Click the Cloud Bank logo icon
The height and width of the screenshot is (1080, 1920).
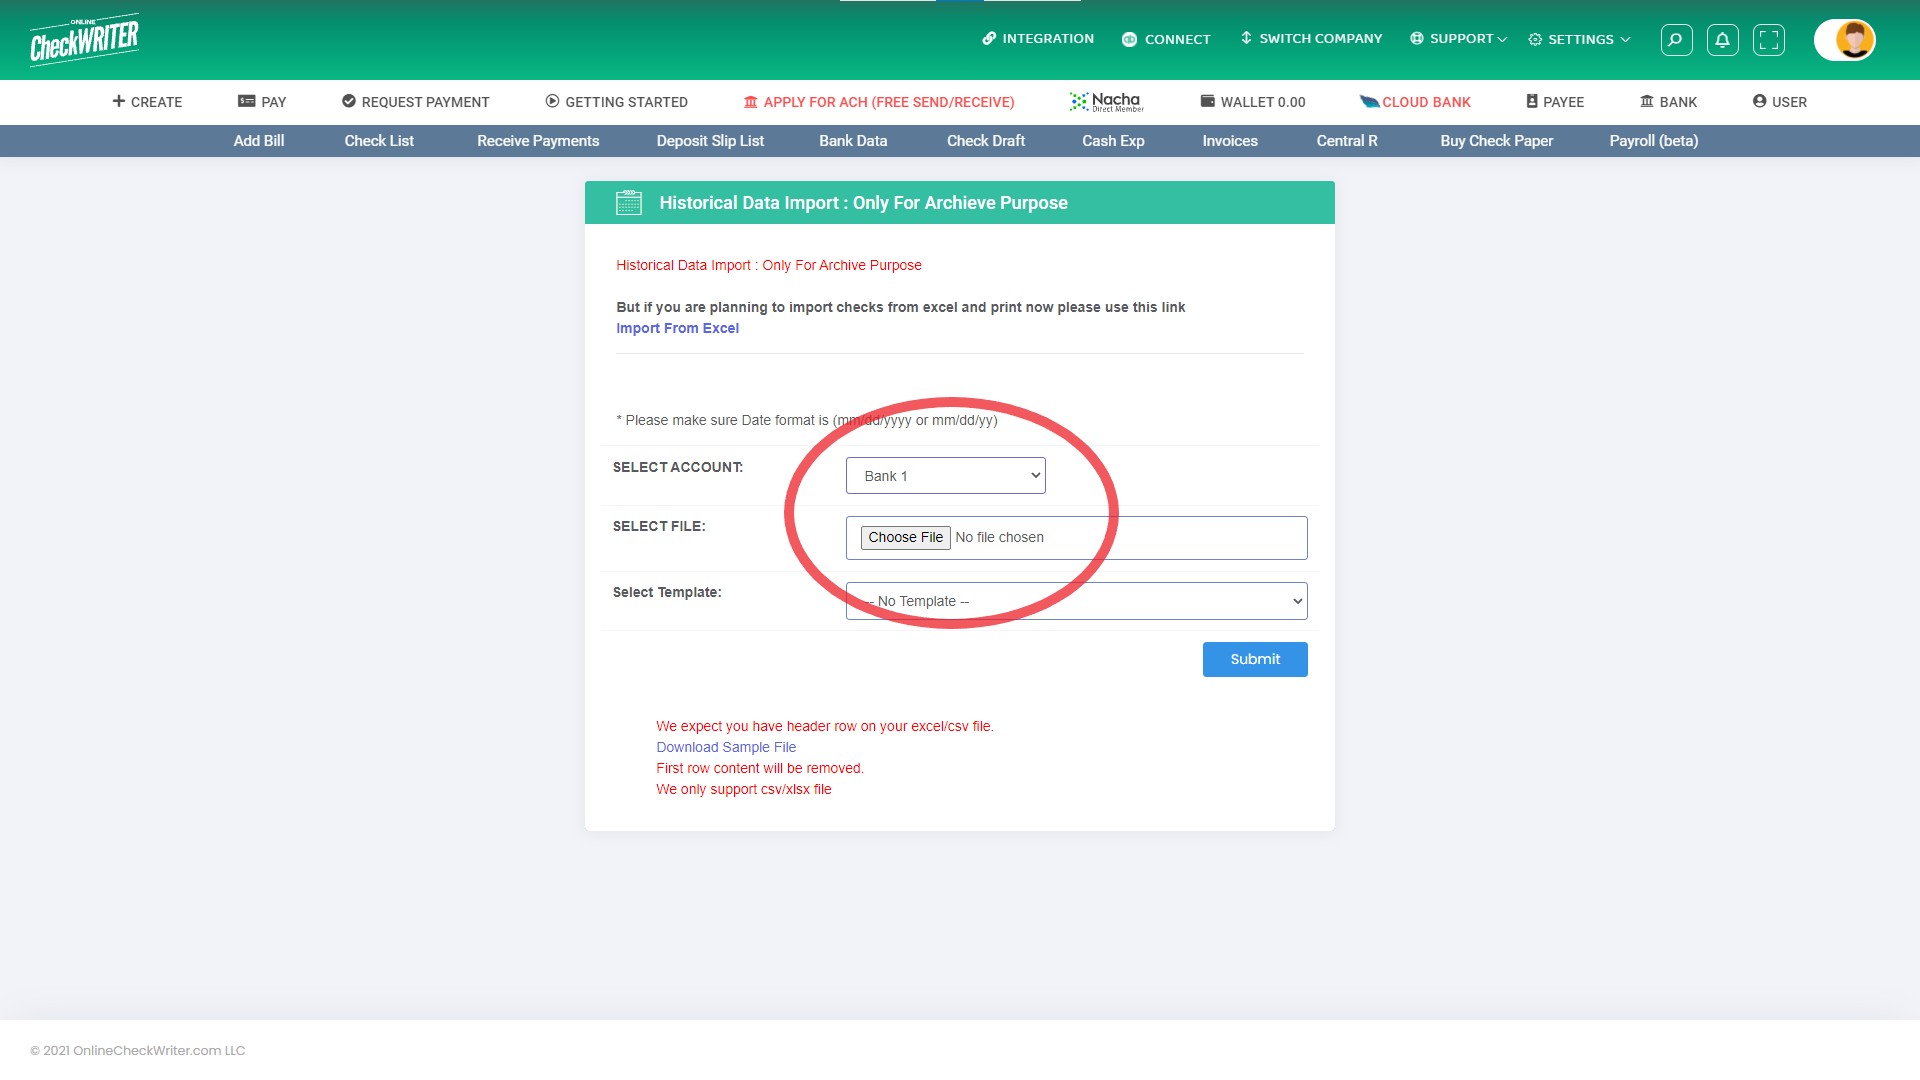(x=1369, y=101)
